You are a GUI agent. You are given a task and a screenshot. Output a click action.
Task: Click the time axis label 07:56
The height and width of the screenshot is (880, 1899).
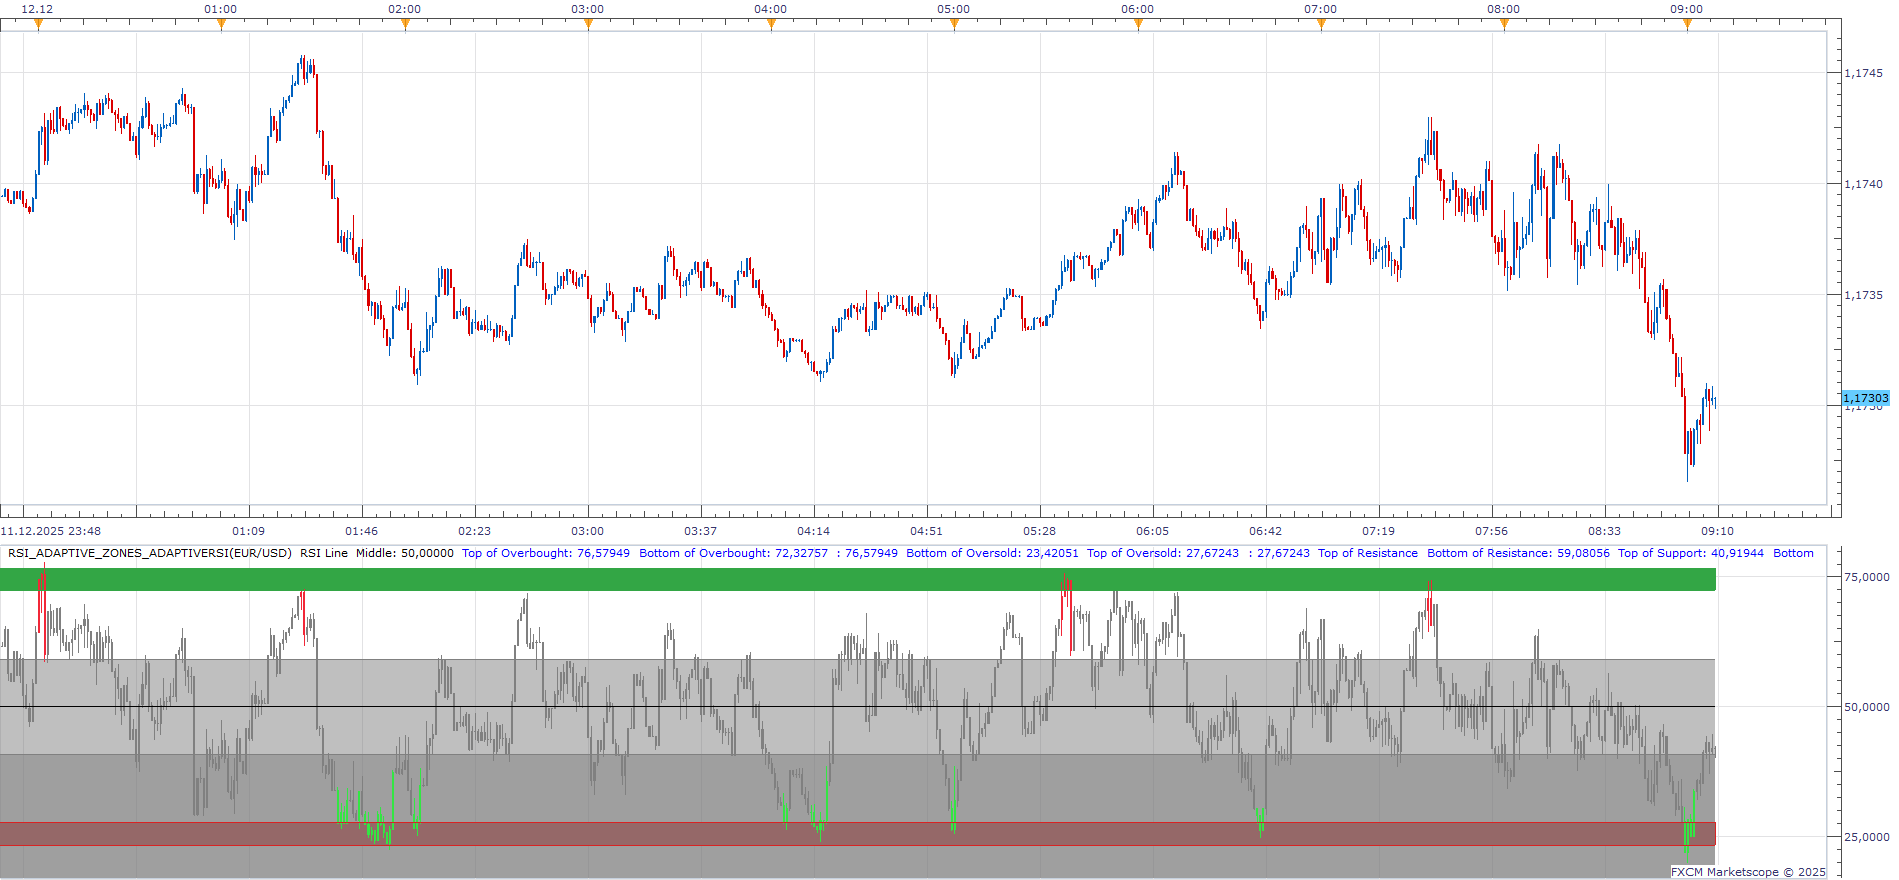click(1492, 531)
